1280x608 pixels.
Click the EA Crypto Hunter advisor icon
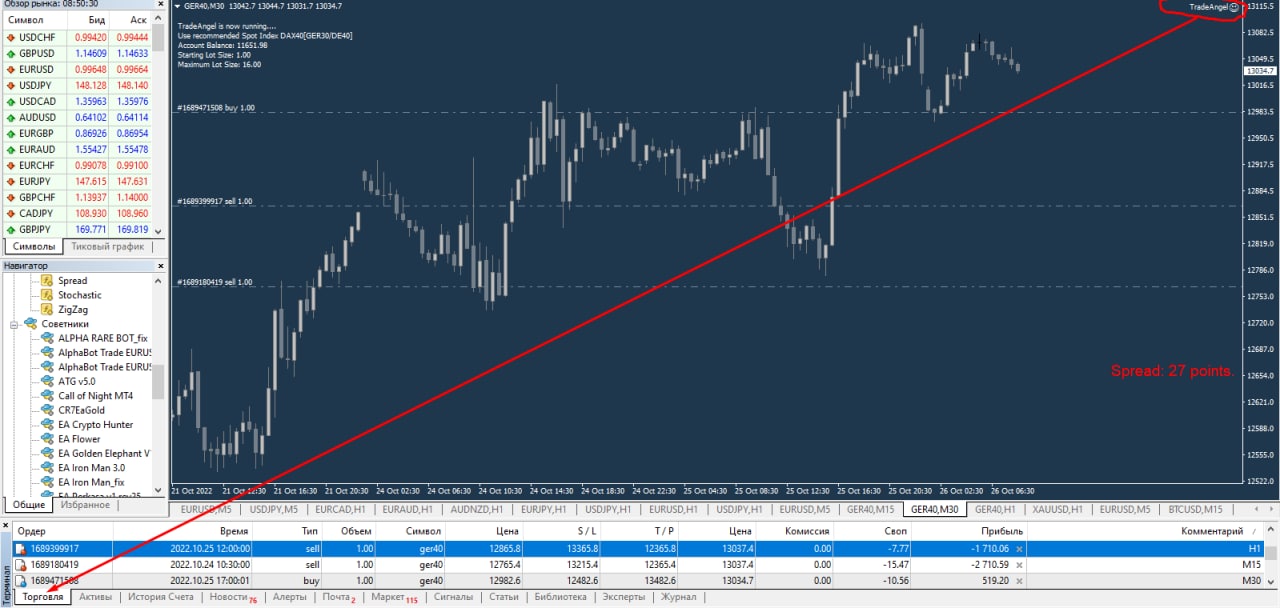click(47, 425)
